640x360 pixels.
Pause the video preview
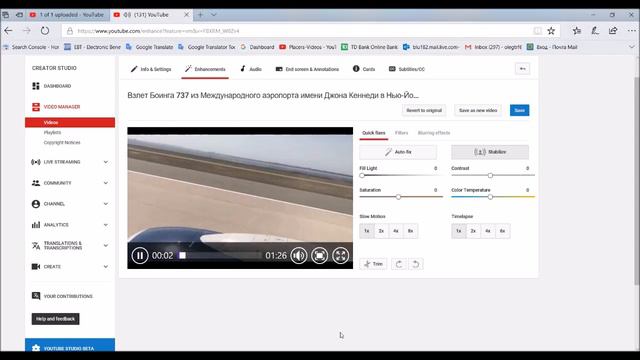coord(140,256)
